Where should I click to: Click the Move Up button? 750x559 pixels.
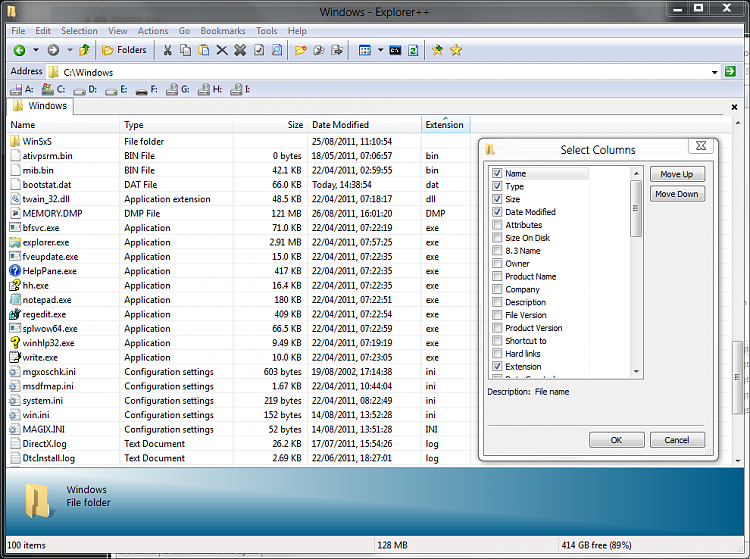pyautogui.click(x=677, y=174)
